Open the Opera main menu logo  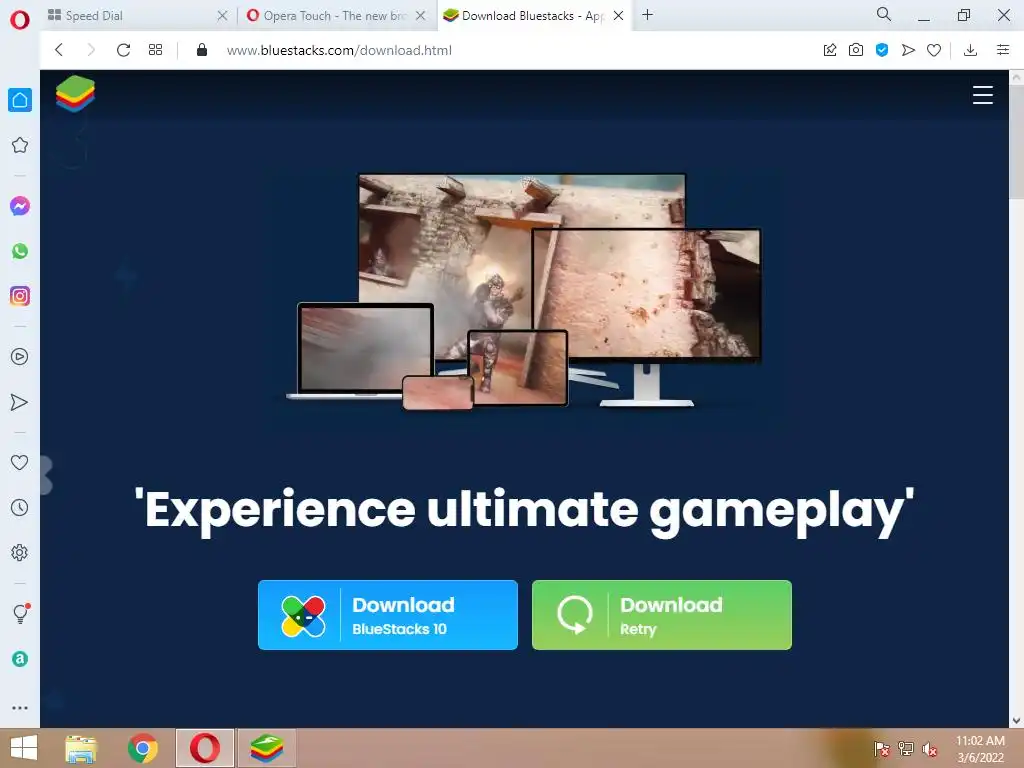click(20, 20)
